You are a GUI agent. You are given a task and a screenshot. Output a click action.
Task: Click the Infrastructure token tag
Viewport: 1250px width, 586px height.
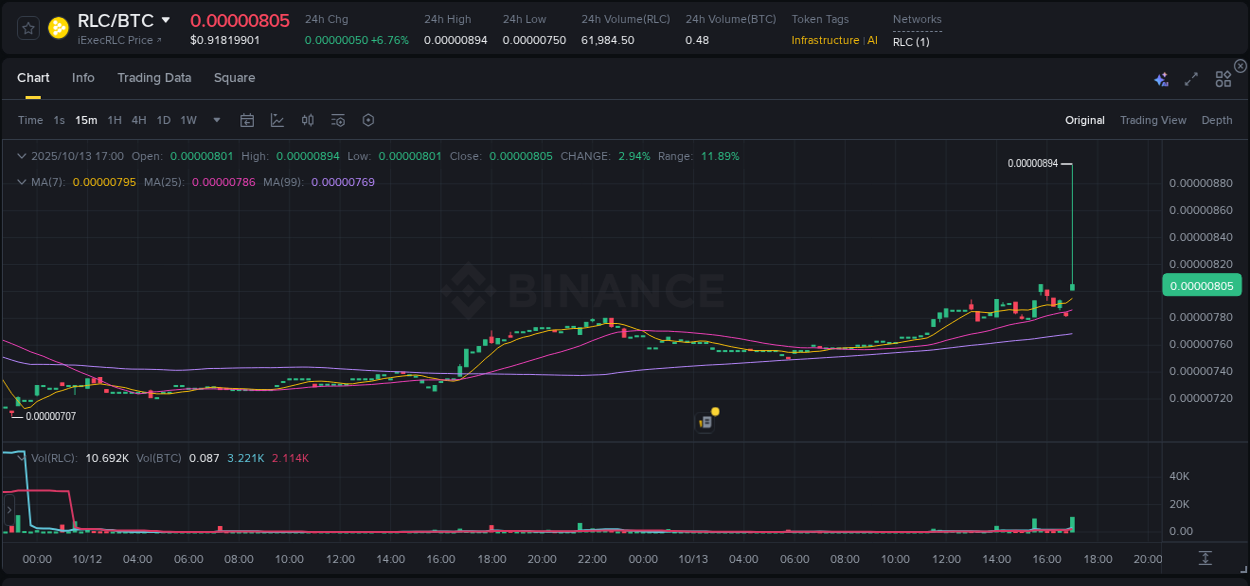[x=826, y=40]
